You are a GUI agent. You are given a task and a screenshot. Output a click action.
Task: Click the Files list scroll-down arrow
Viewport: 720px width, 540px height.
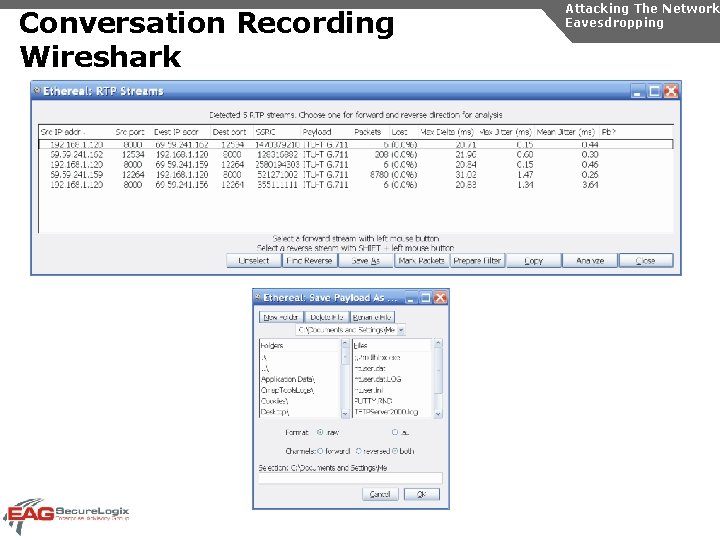pyautogui.click(x=438, y=413)
